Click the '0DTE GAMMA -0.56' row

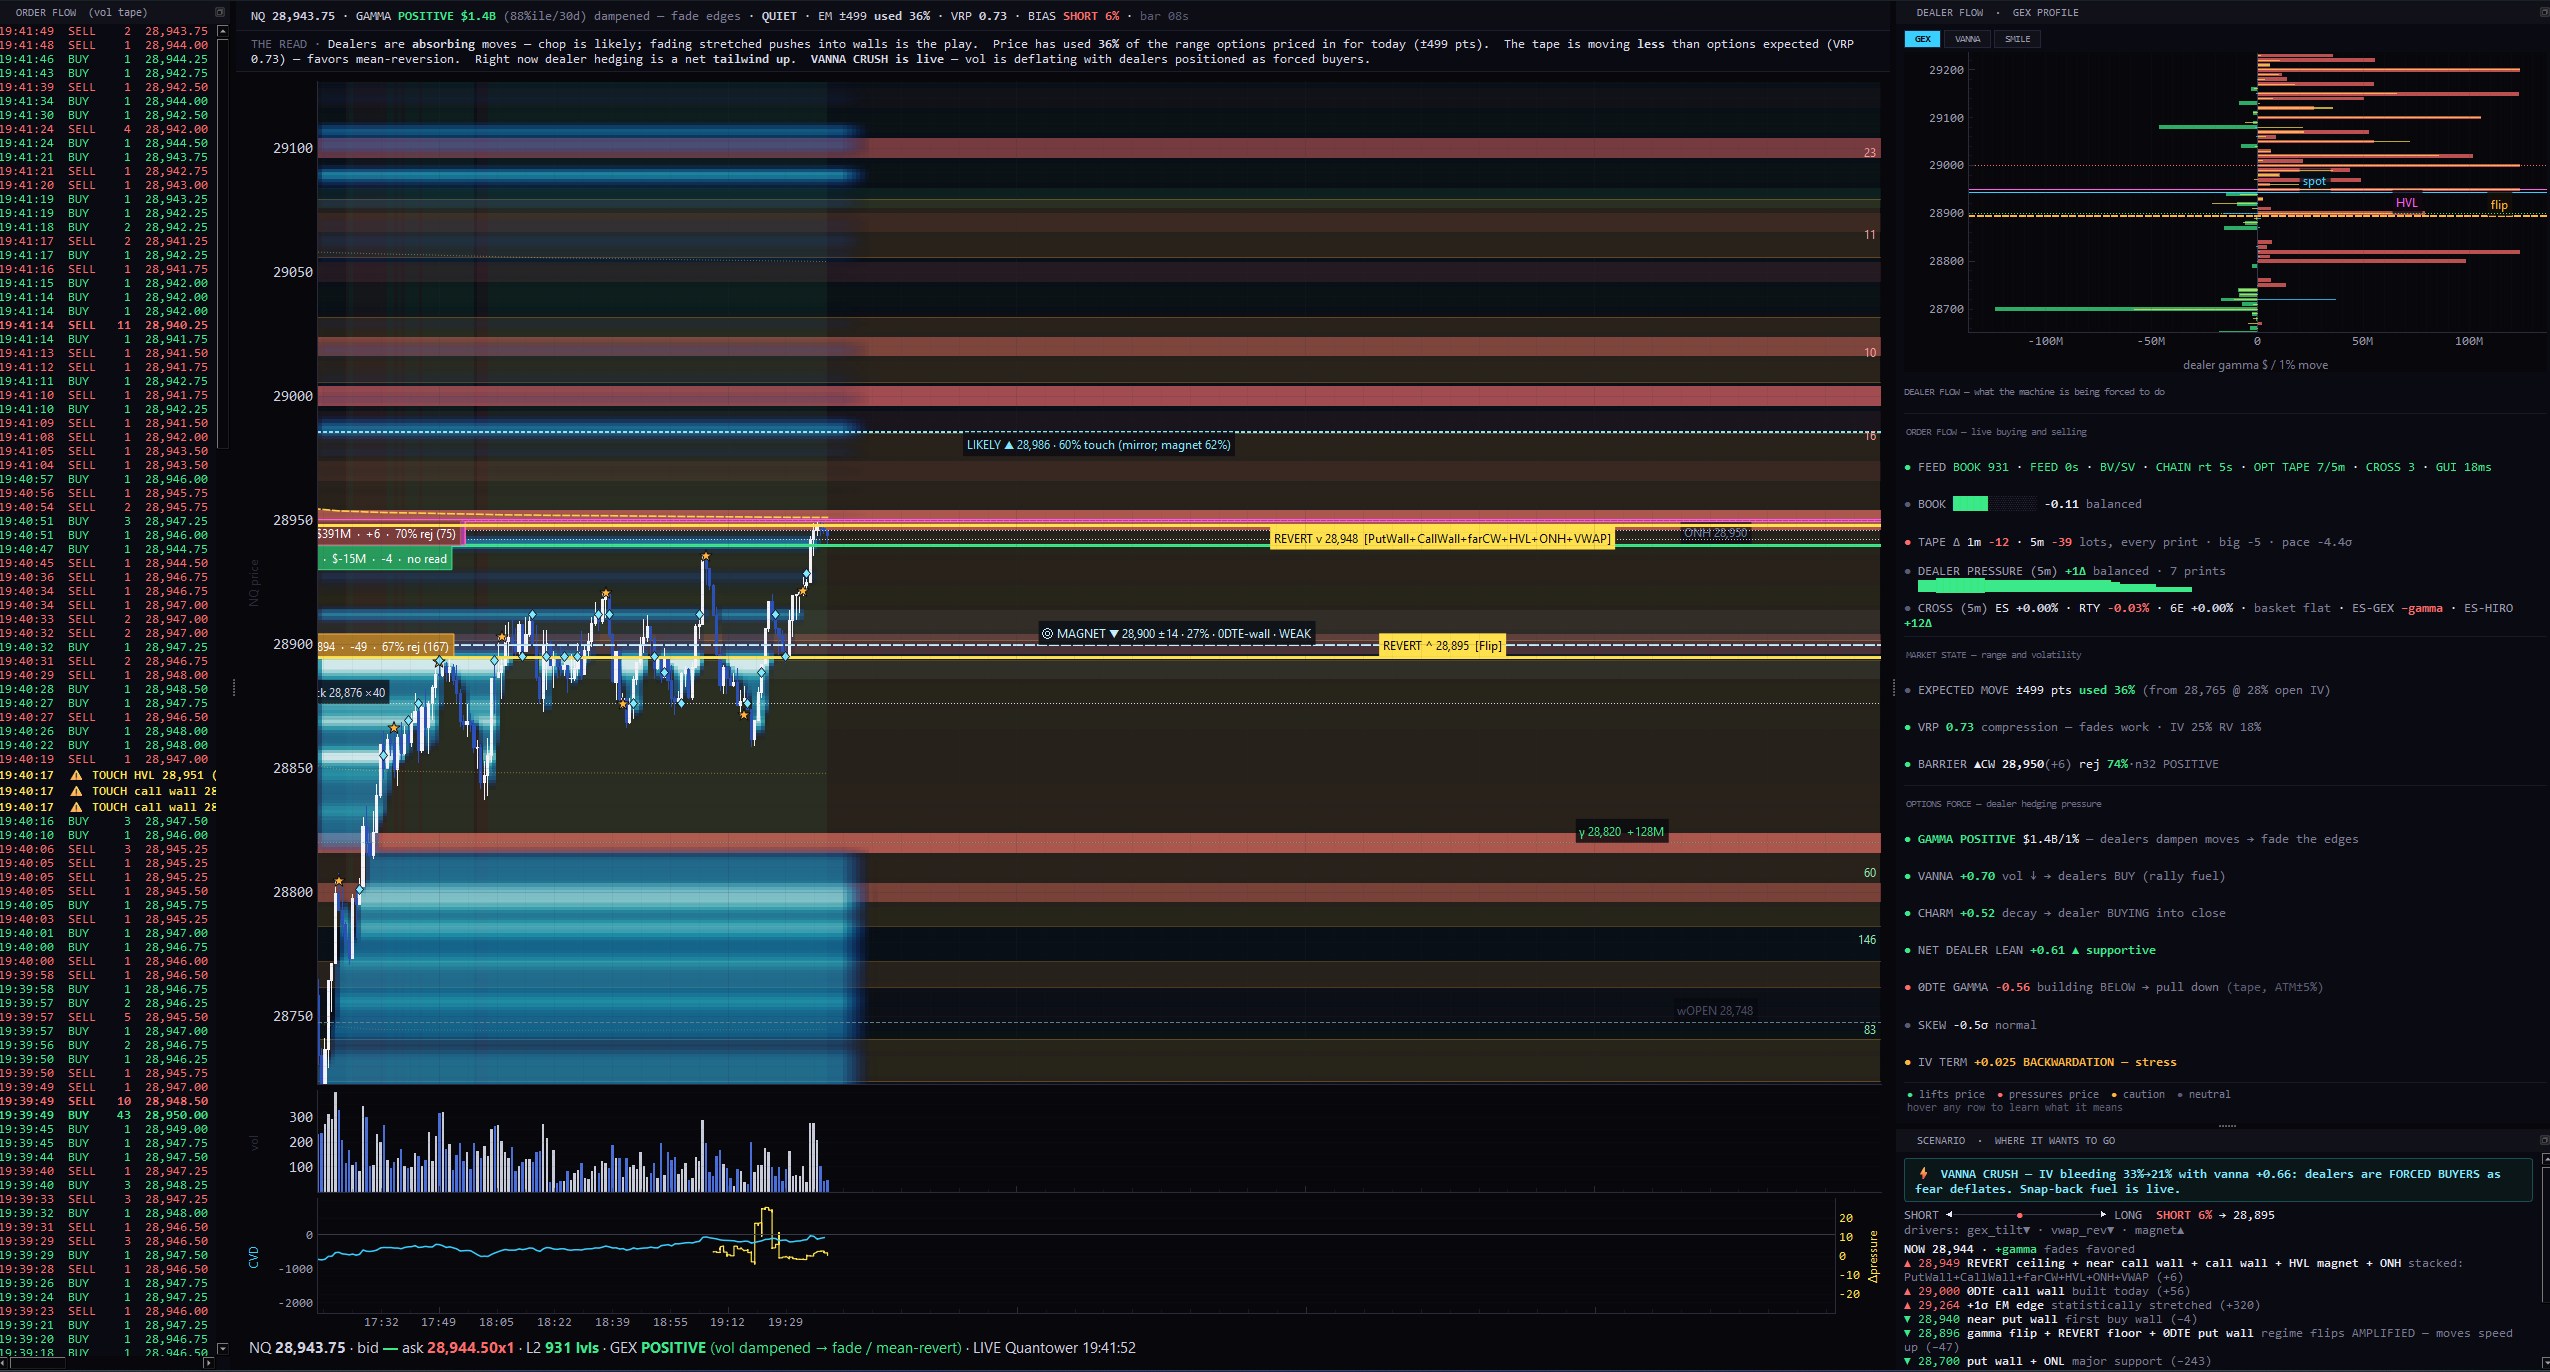pos(2114,987)
